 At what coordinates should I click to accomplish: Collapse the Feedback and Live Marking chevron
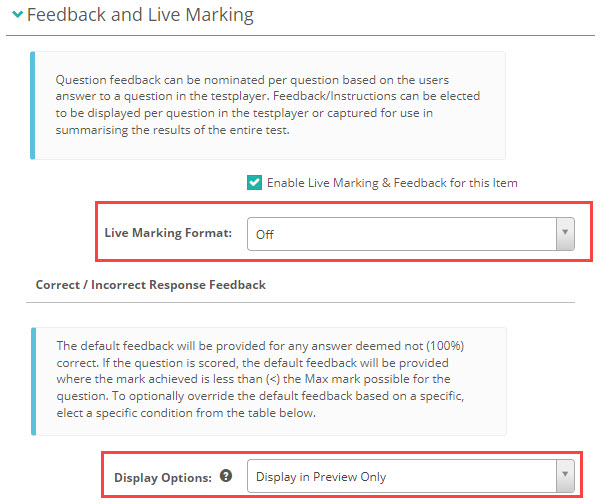point(17,16)
